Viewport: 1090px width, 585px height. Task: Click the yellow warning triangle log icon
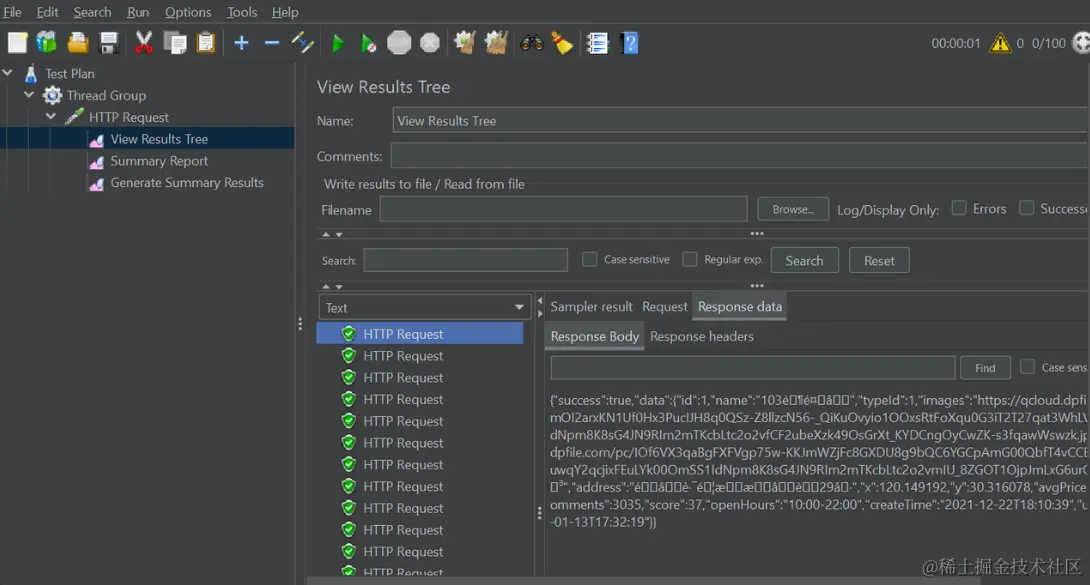(1000, 43)
